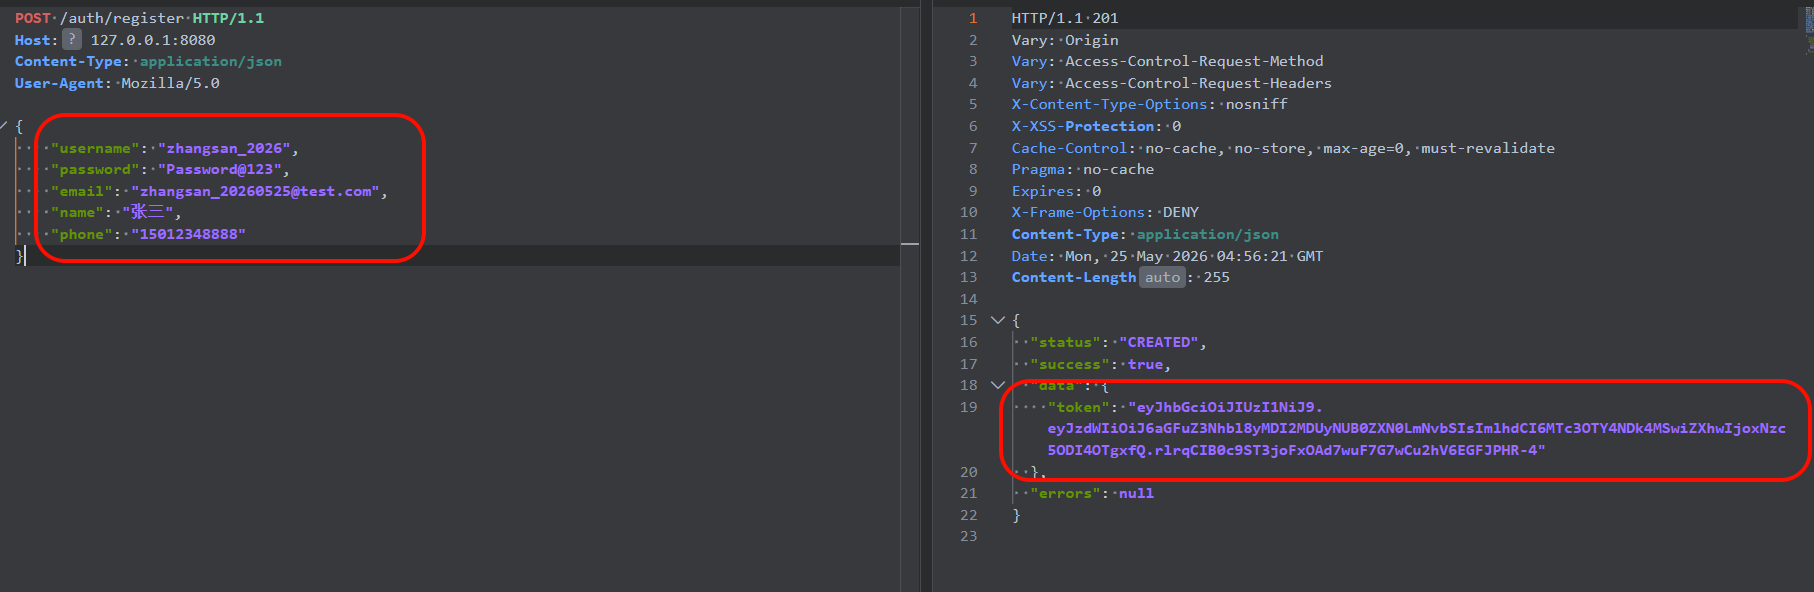Click the /auth/register path in the request
Viewport: 1814px width, 592px height.
tap(122, 18)
